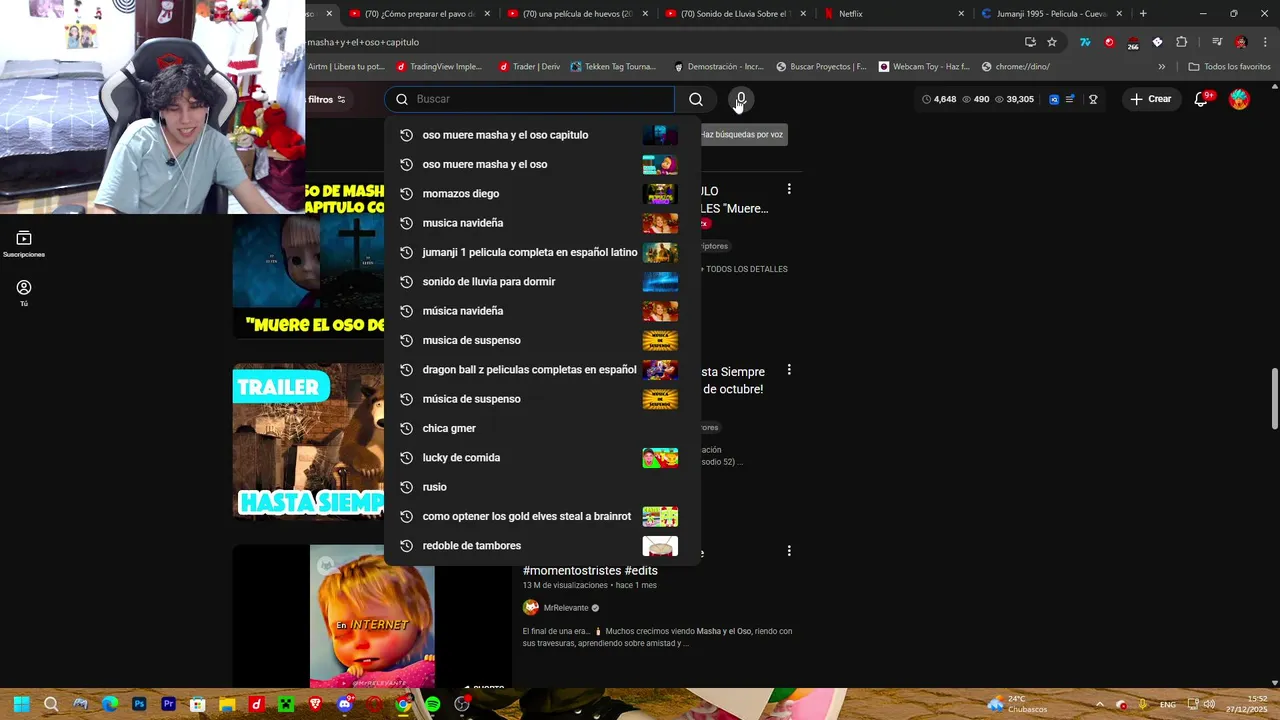1280x720 pixels.
Task: Open the YouTube notifications bell
Action: (x=1202, y=99)
